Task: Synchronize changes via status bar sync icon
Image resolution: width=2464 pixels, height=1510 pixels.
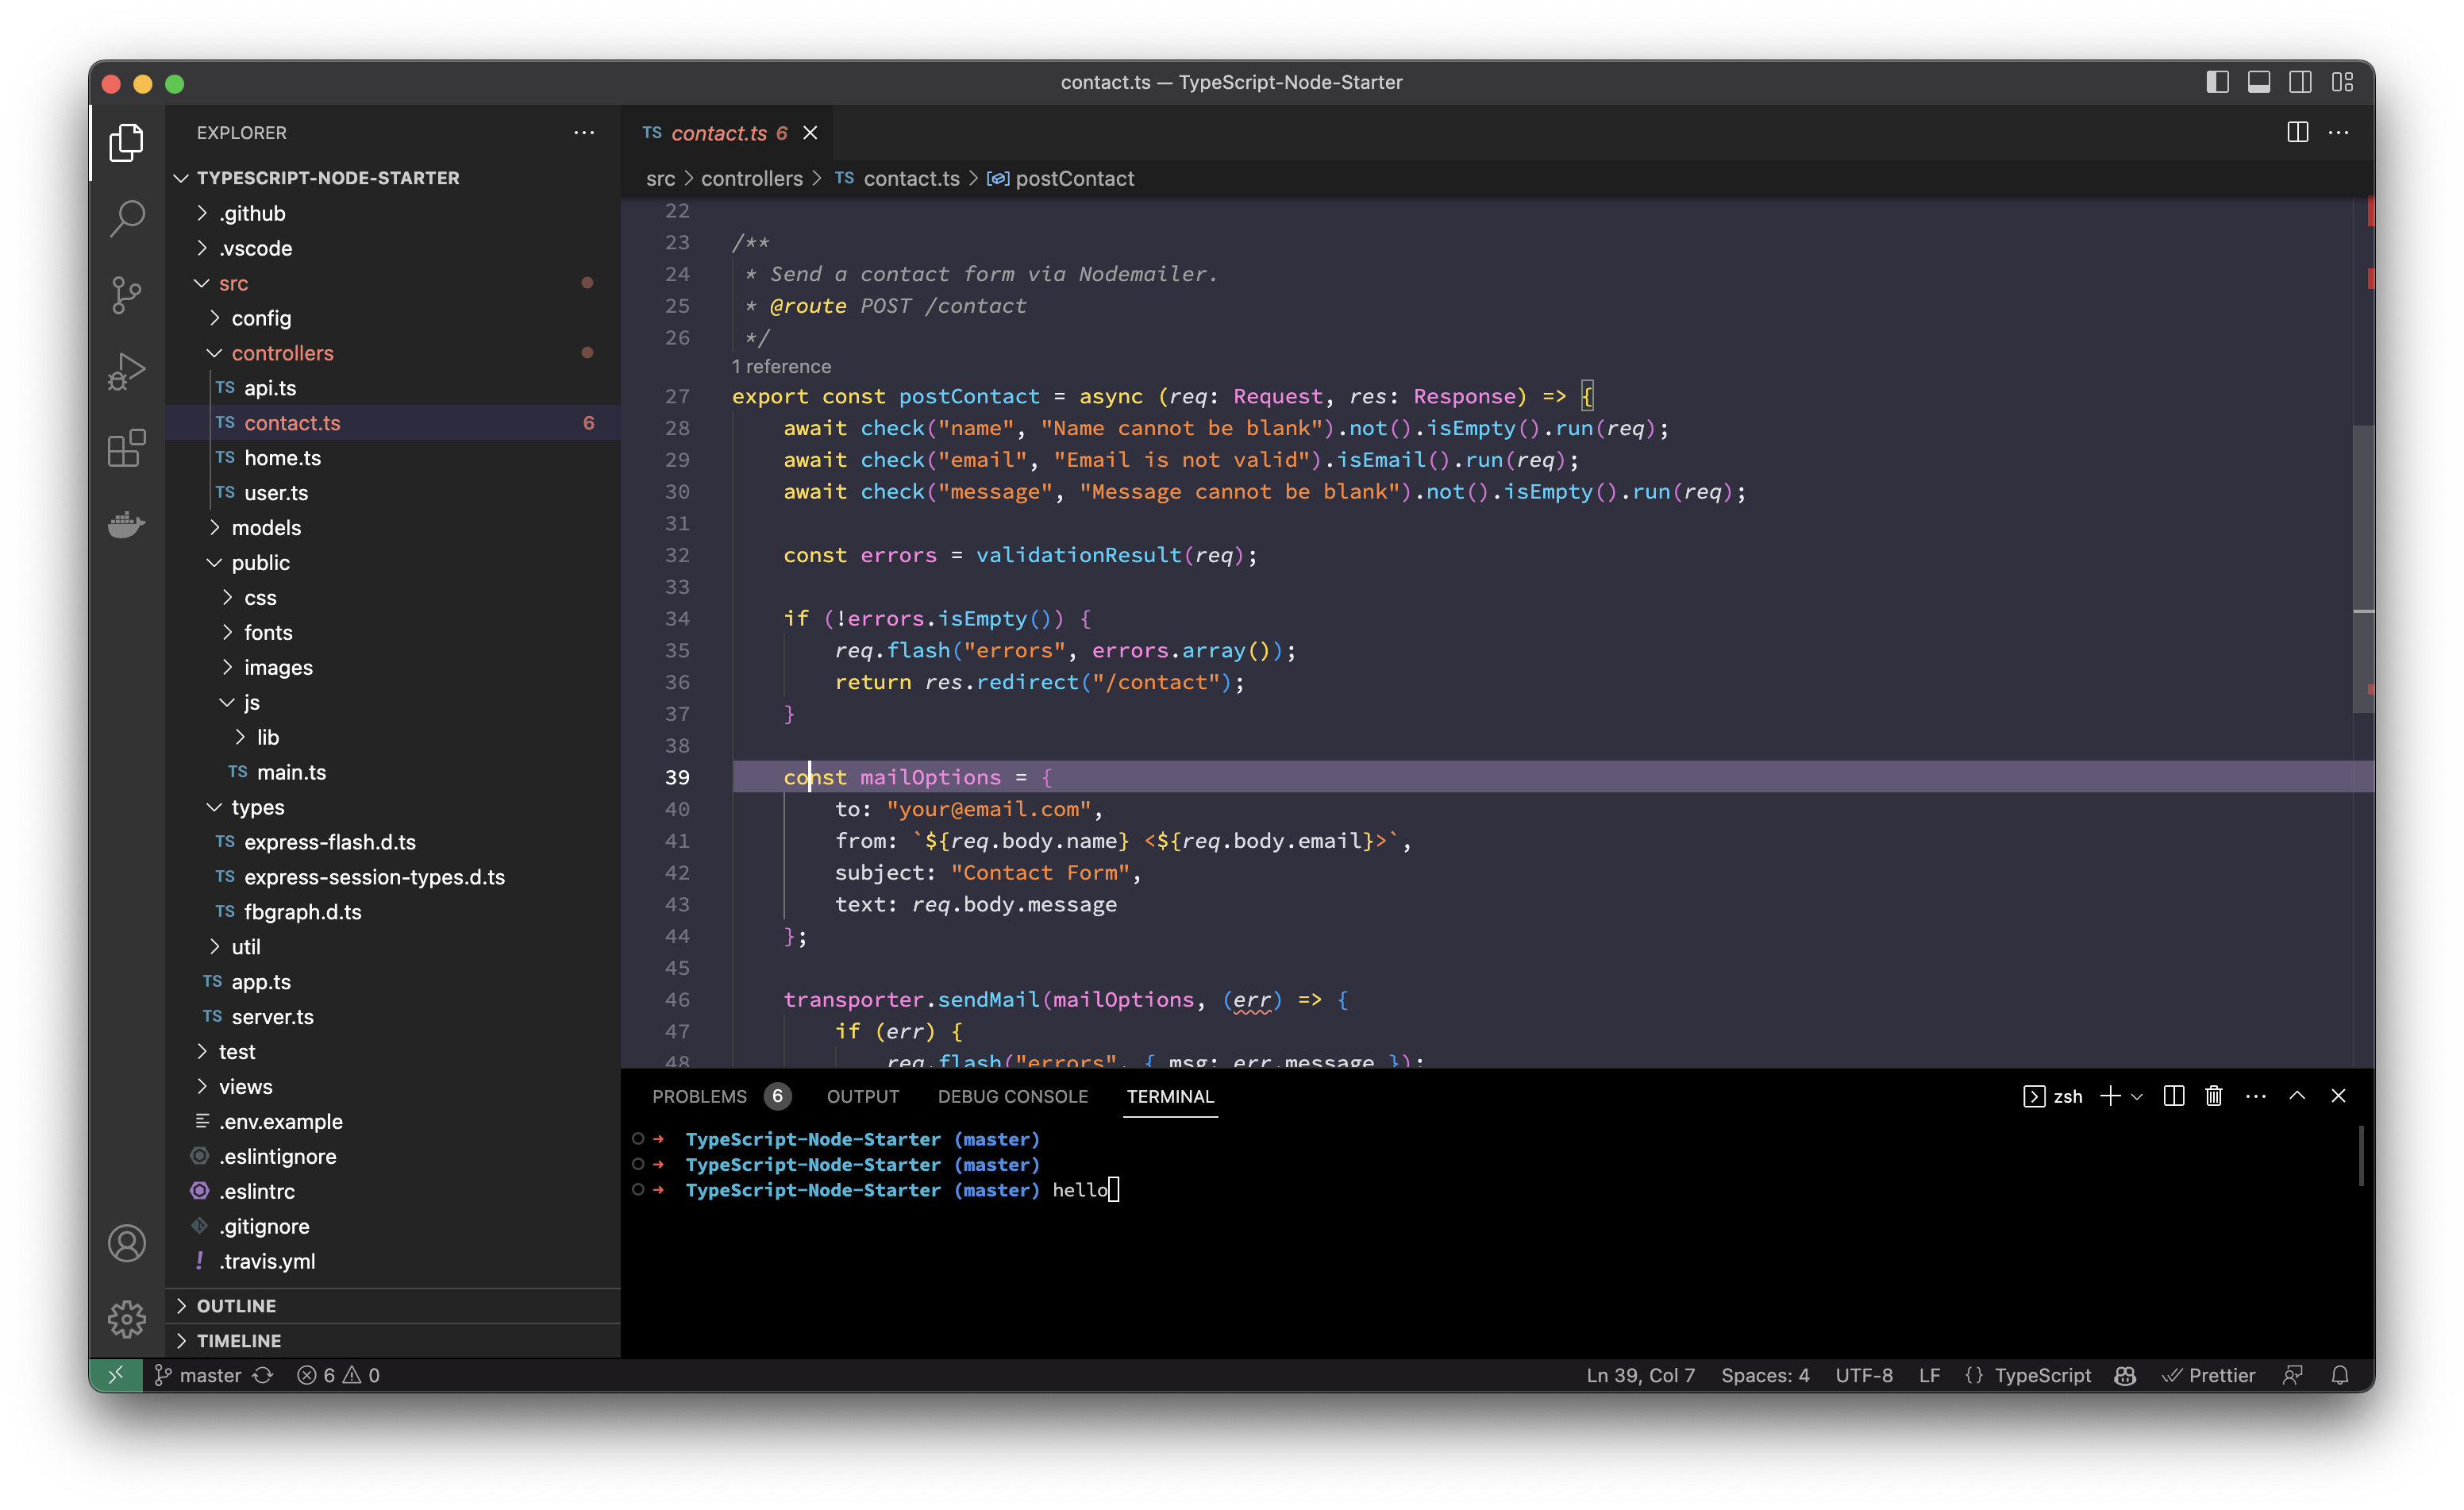Action: (x=263, y=1376)
